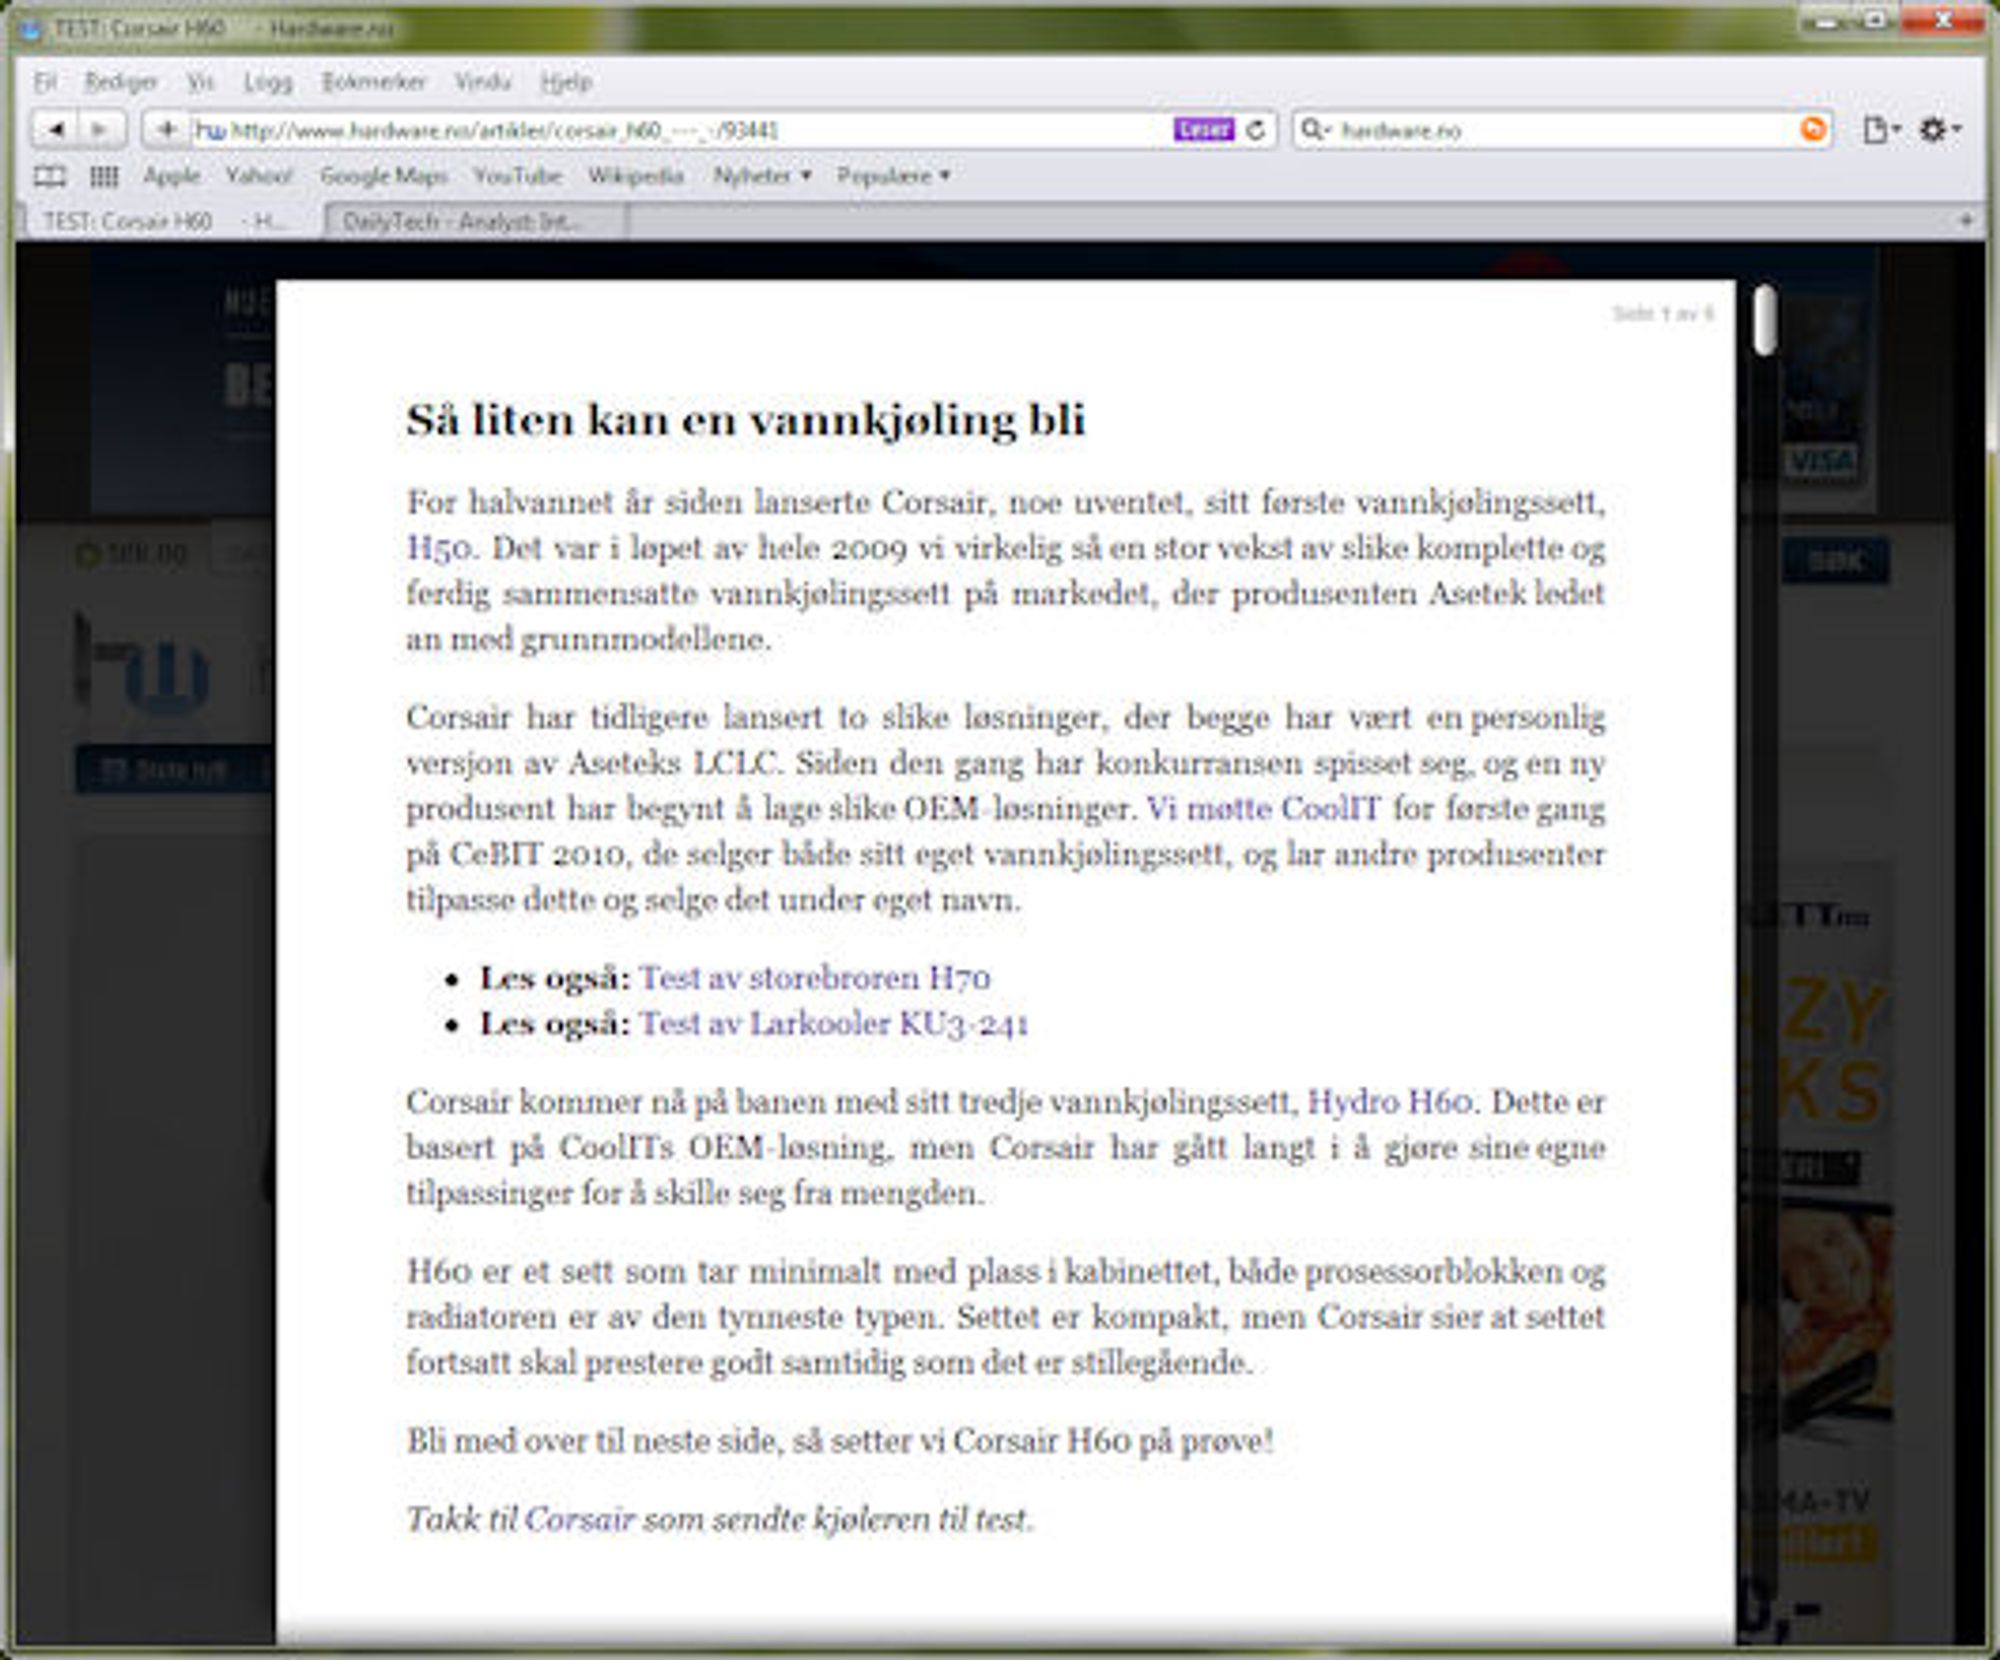The height and width of the screenshot is (1660, 2000).
Task: Open the Vis menu
Action: tap(200, 82)
